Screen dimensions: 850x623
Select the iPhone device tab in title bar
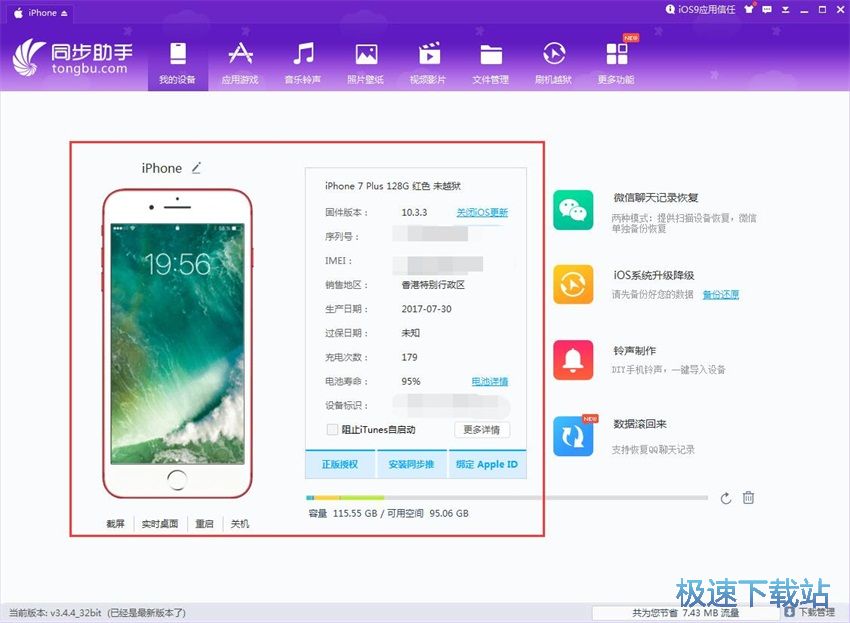[x=41, y=13]
